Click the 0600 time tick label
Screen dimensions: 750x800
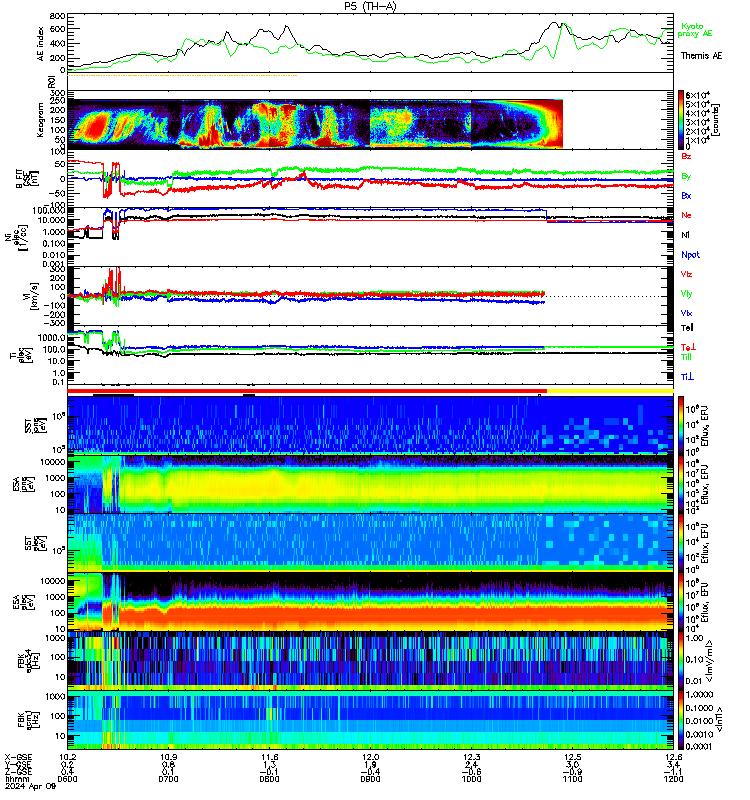(x=67, y=779)
